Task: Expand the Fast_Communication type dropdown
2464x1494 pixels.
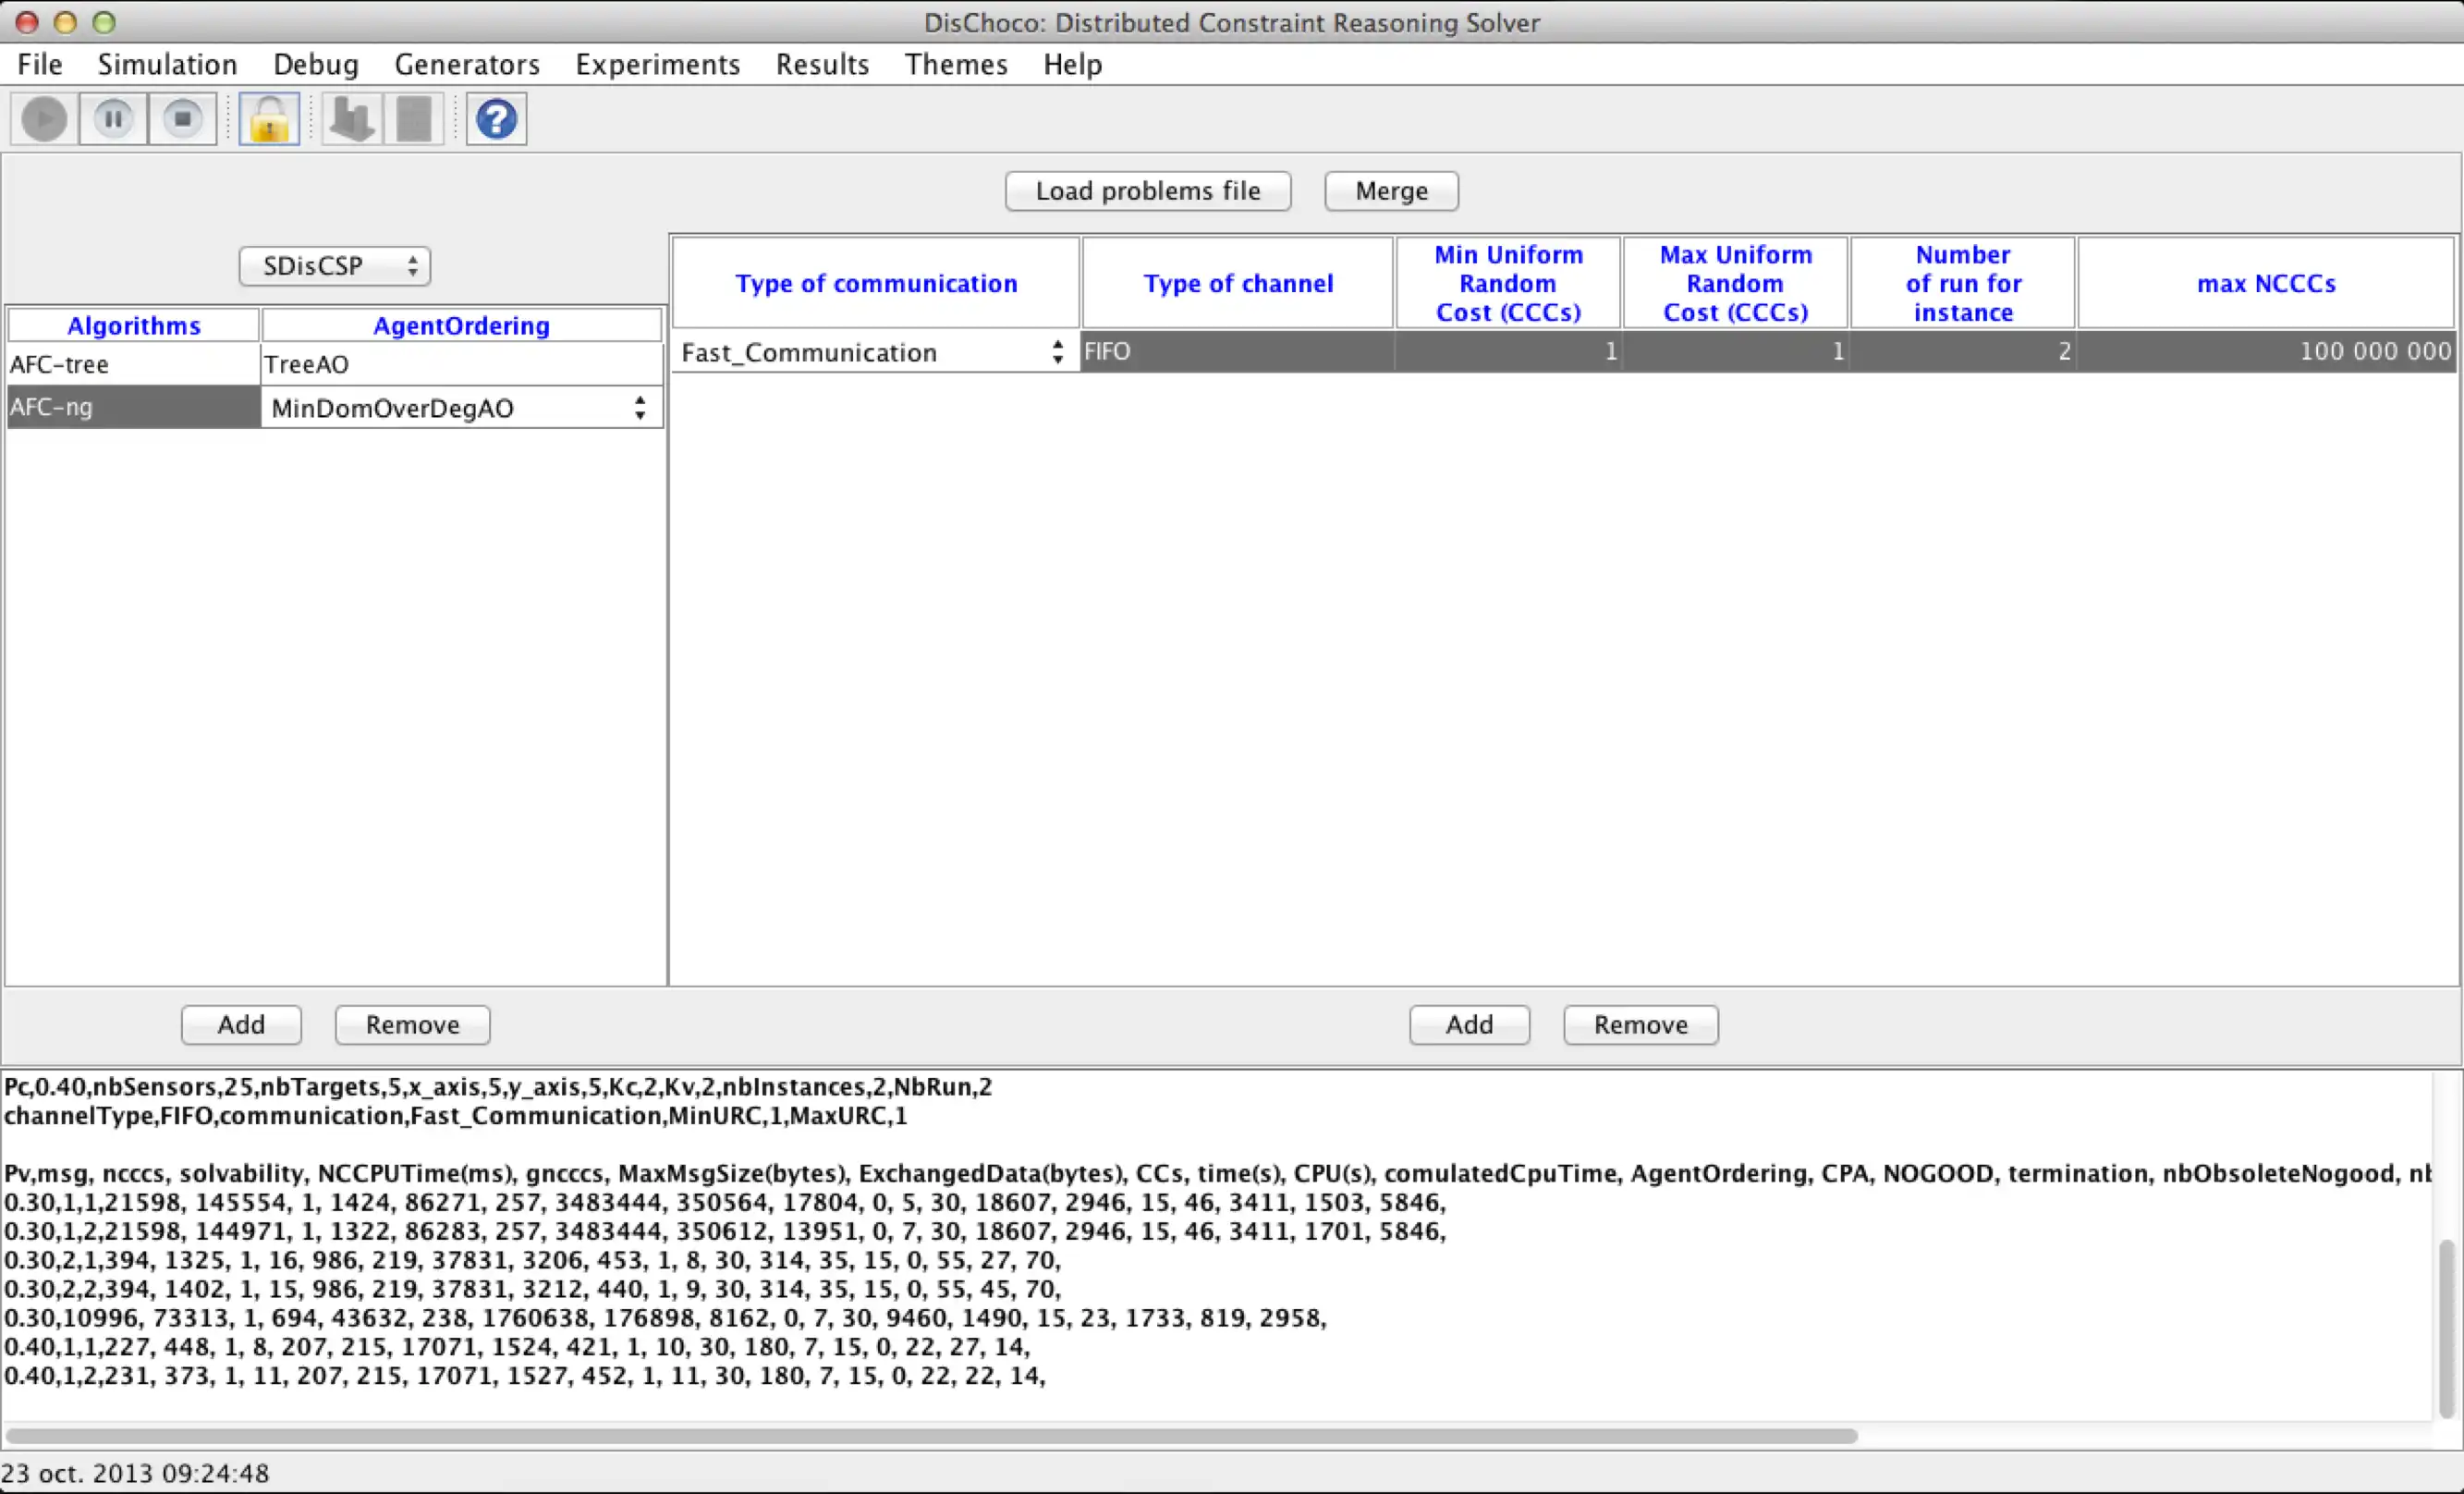Action: point(1056,352)
